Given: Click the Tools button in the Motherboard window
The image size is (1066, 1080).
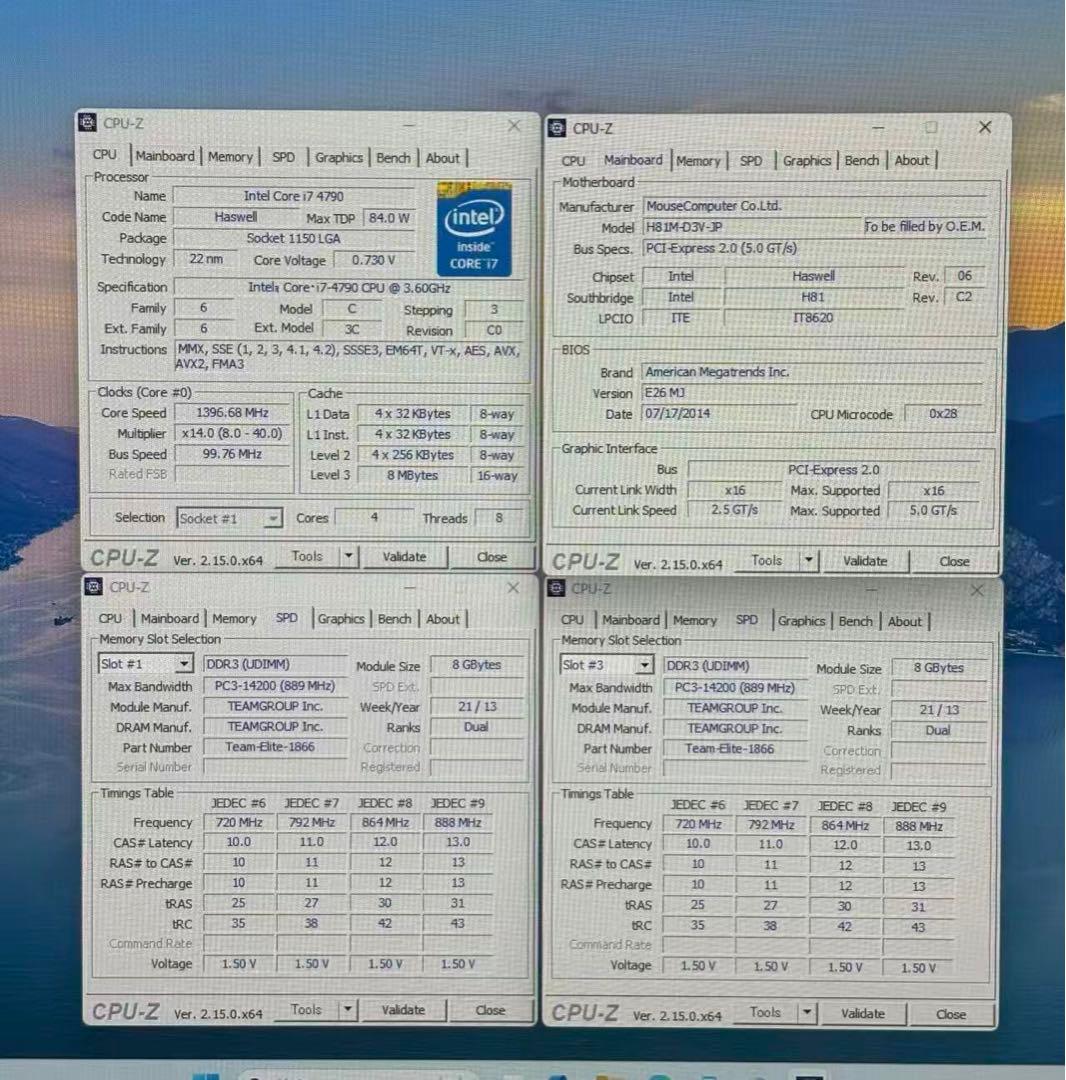Looking at the screenshot, I should 767,561.
